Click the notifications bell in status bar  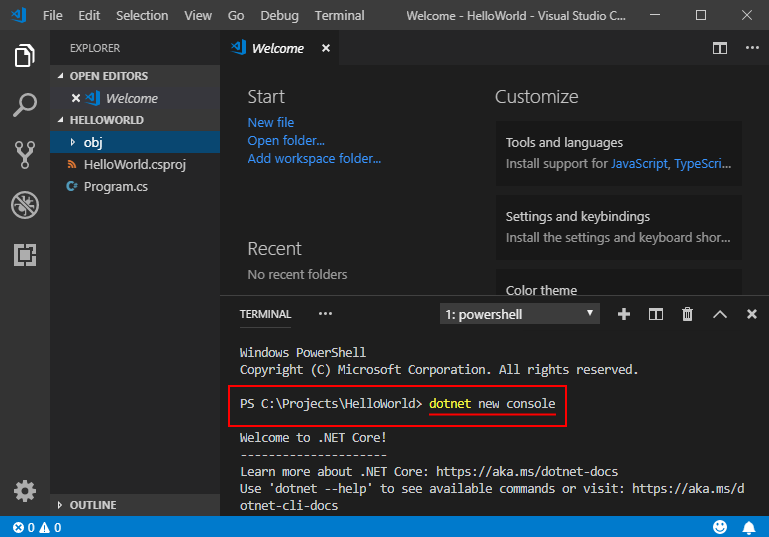(x=748, y=527)
